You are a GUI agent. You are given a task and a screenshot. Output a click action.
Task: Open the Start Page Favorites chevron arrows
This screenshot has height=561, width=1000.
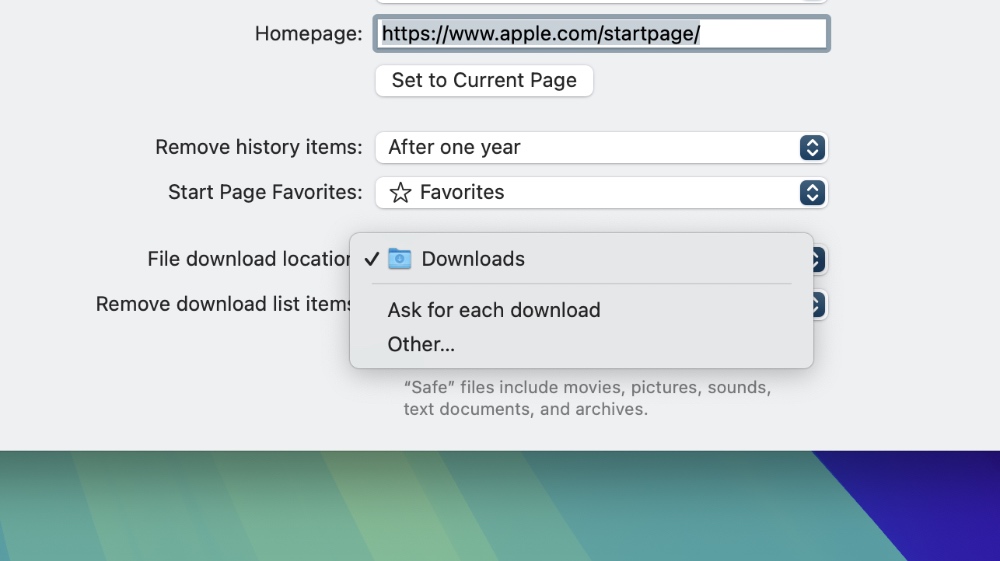[812, 193]
